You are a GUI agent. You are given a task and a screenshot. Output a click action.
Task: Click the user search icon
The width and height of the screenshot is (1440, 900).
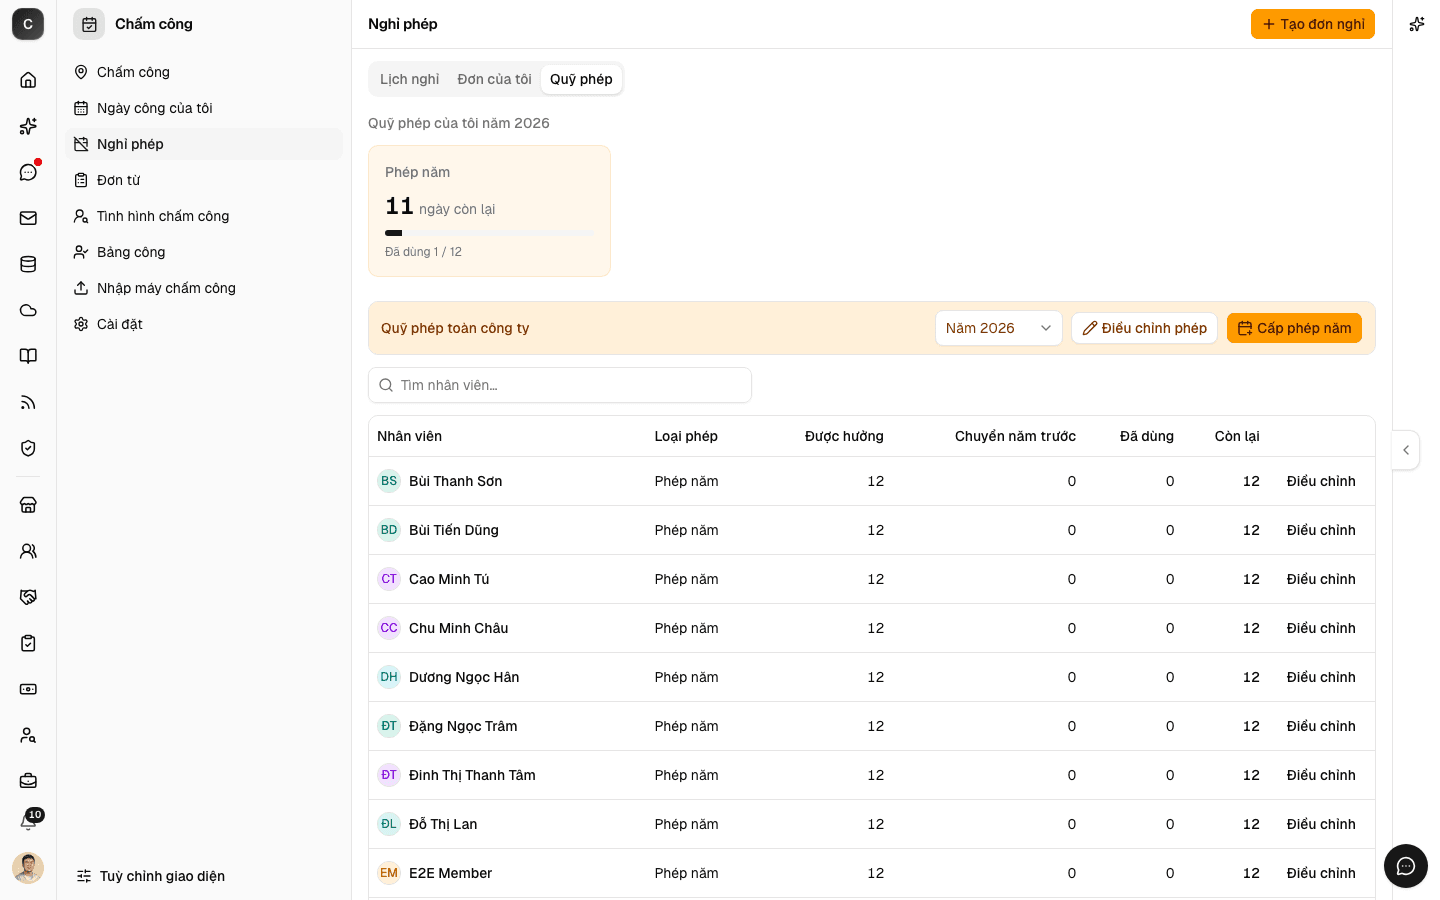tap(28, 735)
